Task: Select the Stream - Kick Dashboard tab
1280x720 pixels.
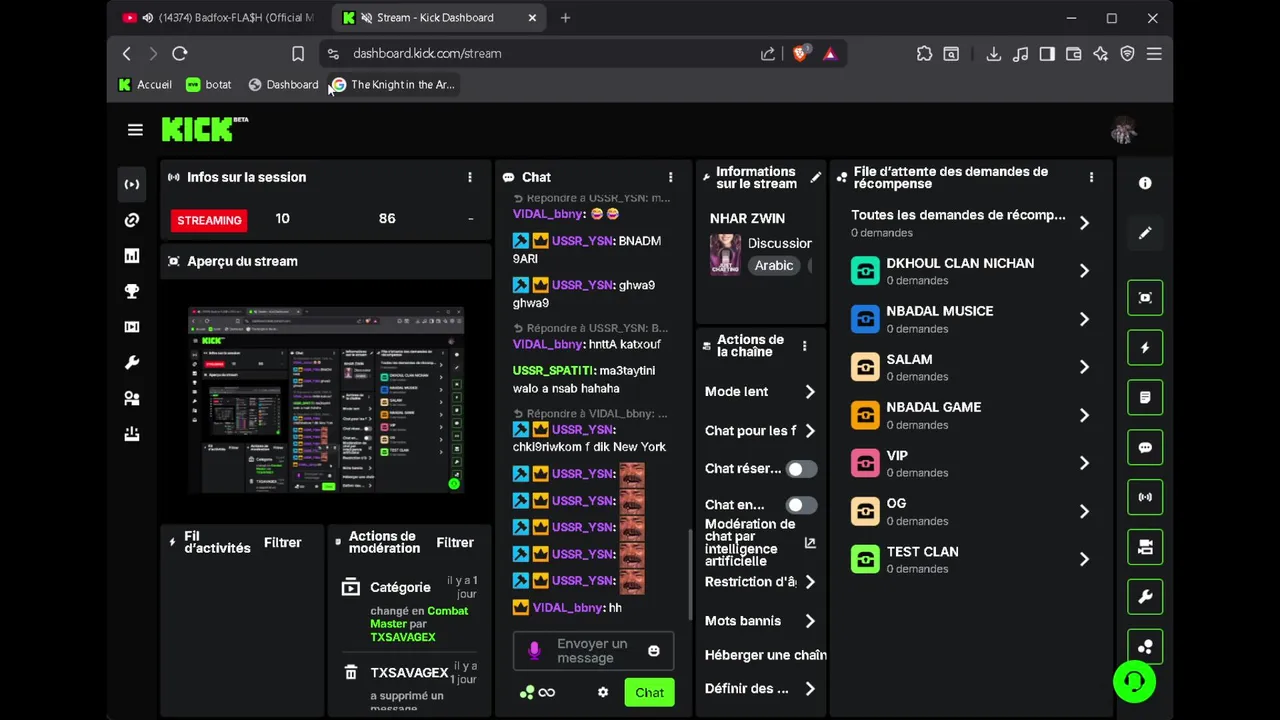Action: [x=436, y=18]
